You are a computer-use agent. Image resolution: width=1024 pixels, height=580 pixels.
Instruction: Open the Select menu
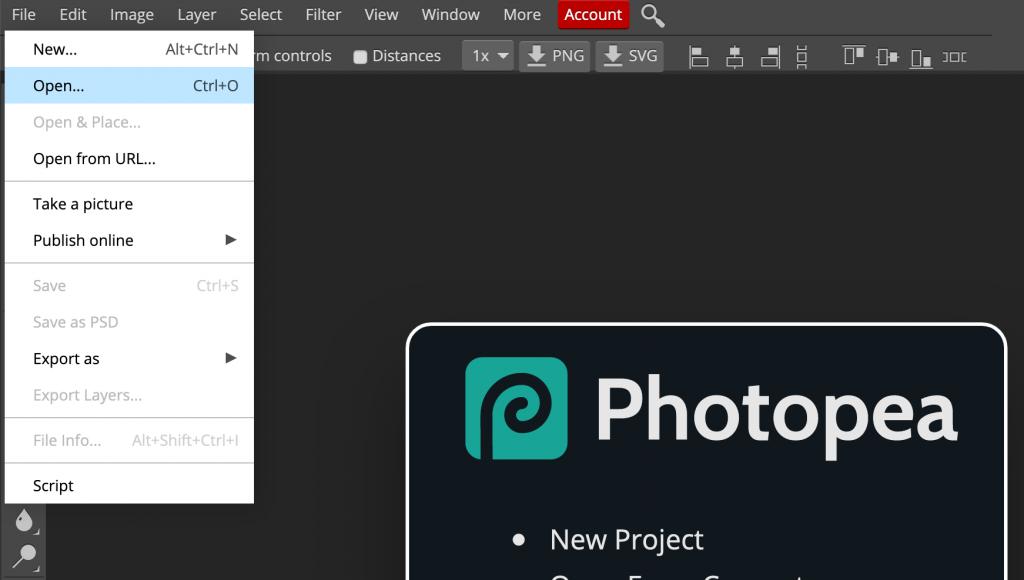[x=261, y=14]
